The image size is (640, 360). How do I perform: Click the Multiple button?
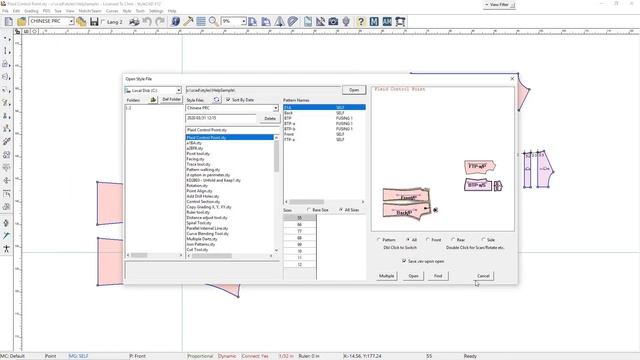[x=386, y=276]
